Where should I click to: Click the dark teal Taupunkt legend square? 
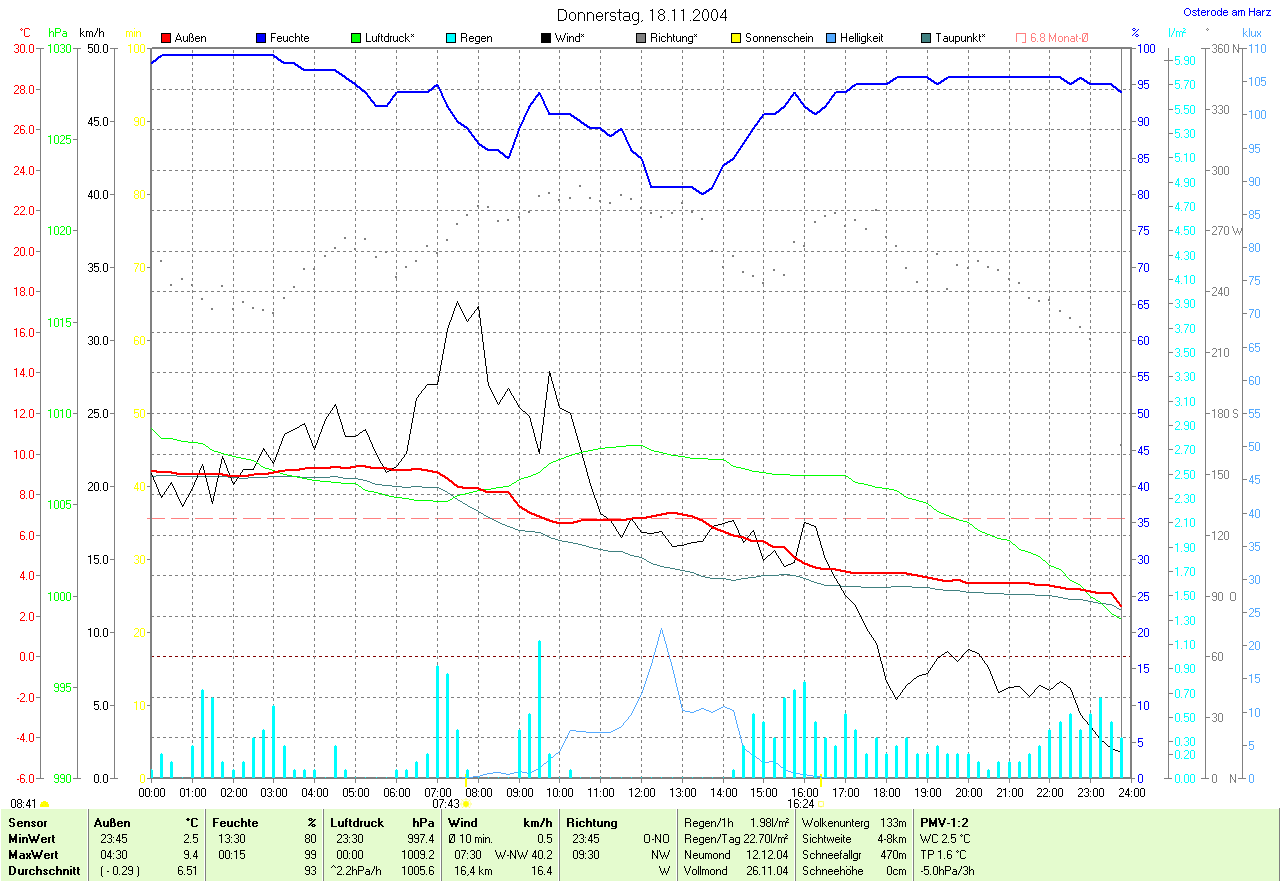pyautogui.click(x=926, y=38)
